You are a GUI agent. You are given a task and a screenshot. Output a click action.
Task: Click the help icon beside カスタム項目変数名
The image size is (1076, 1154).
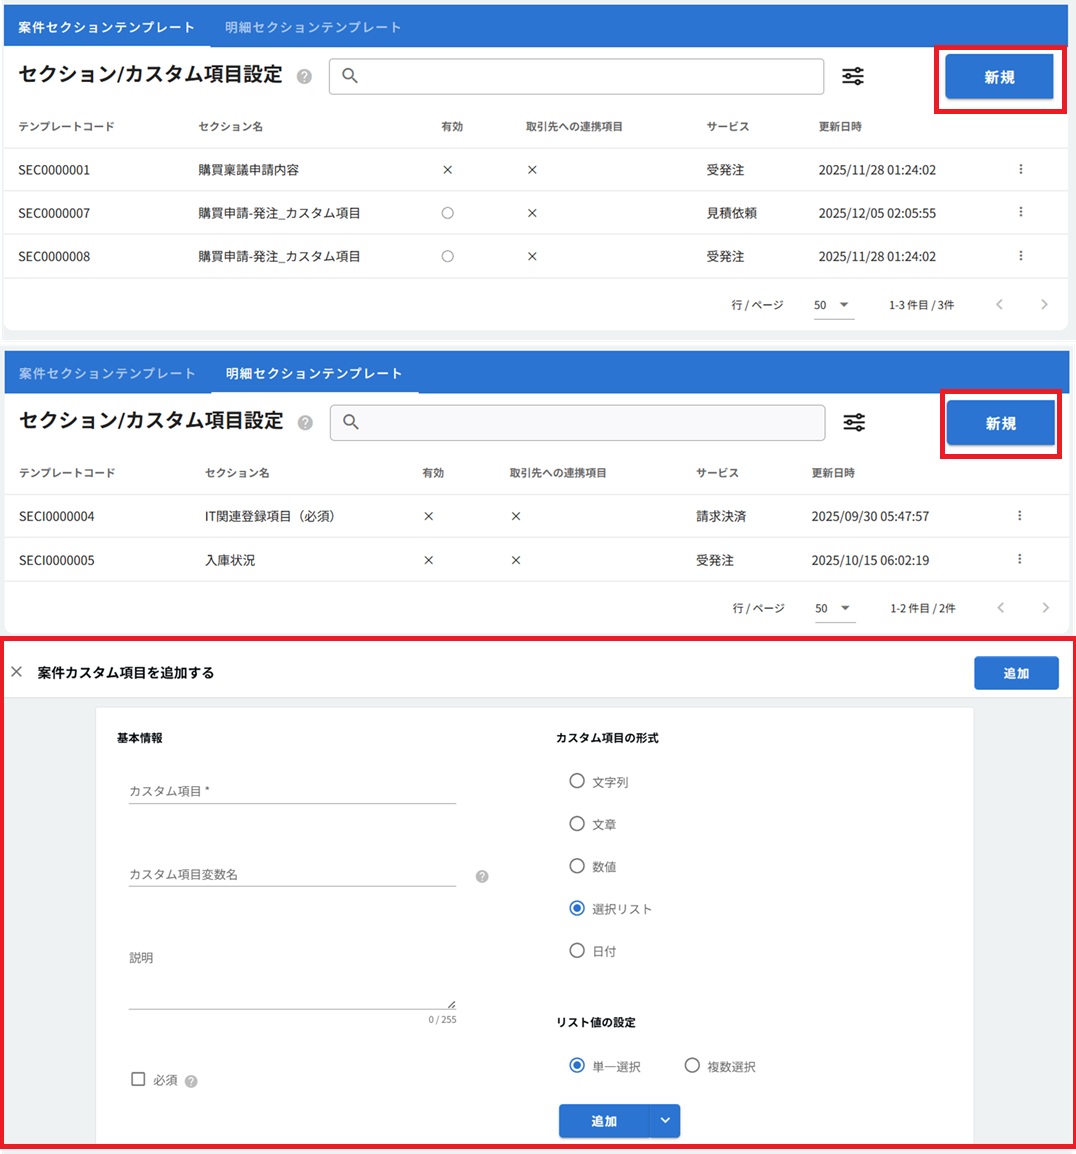pos(481,876)
